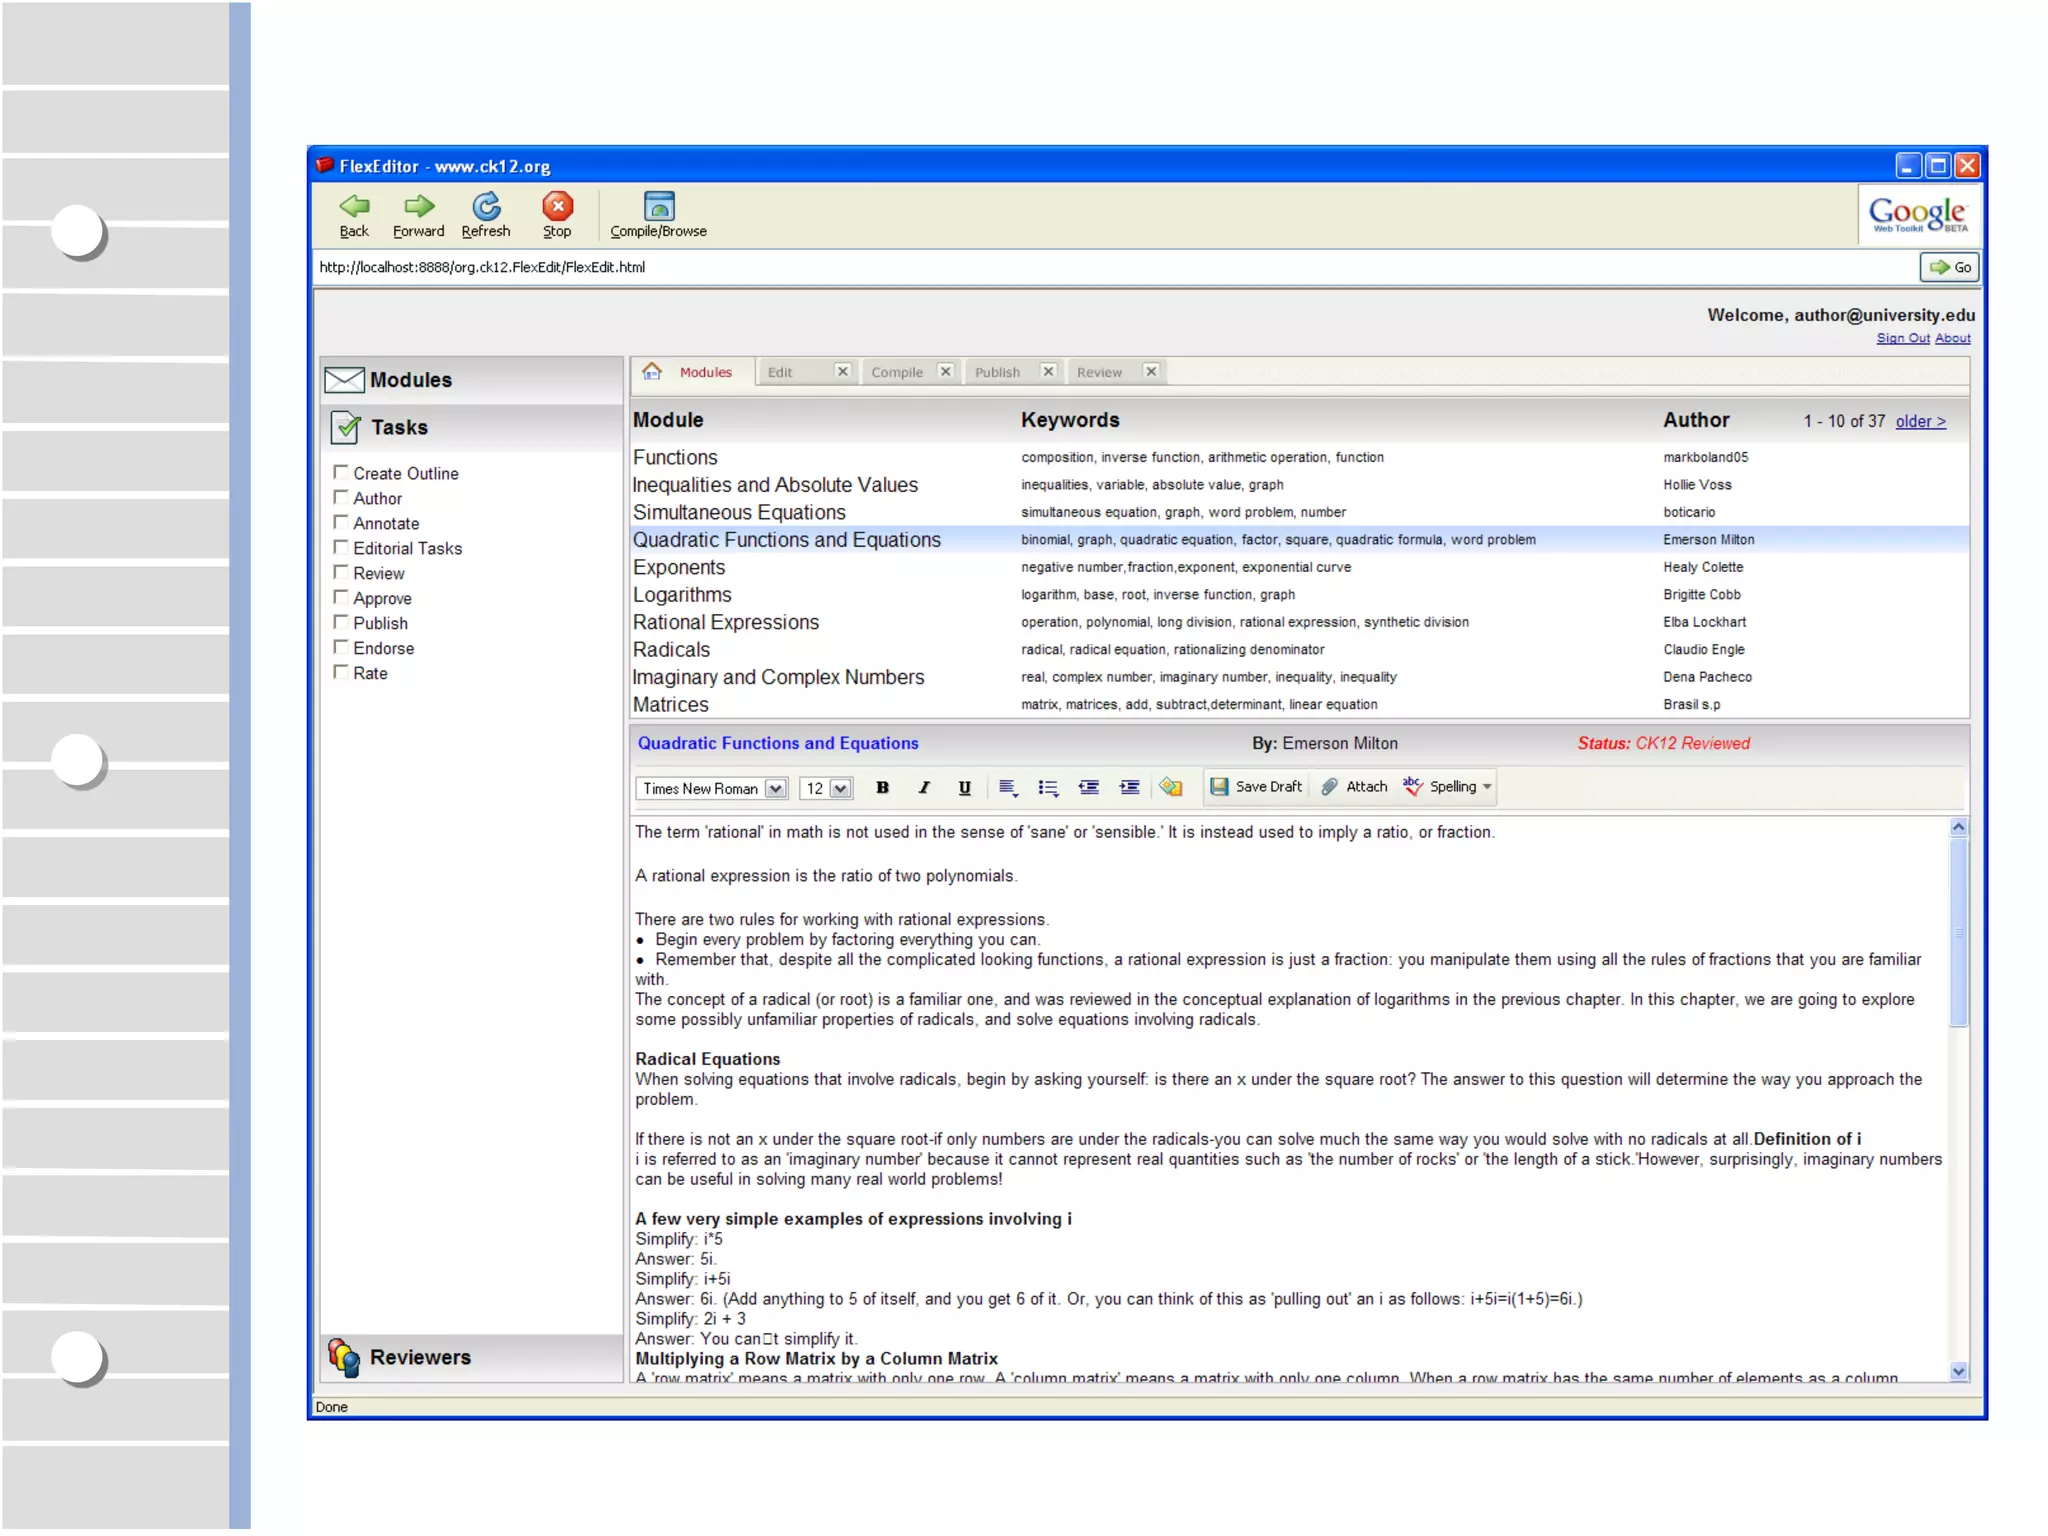The height and width of the screenshot is (1536, 2048).
Task: Click the red Stop icon
Action: (x=557, y=206)
